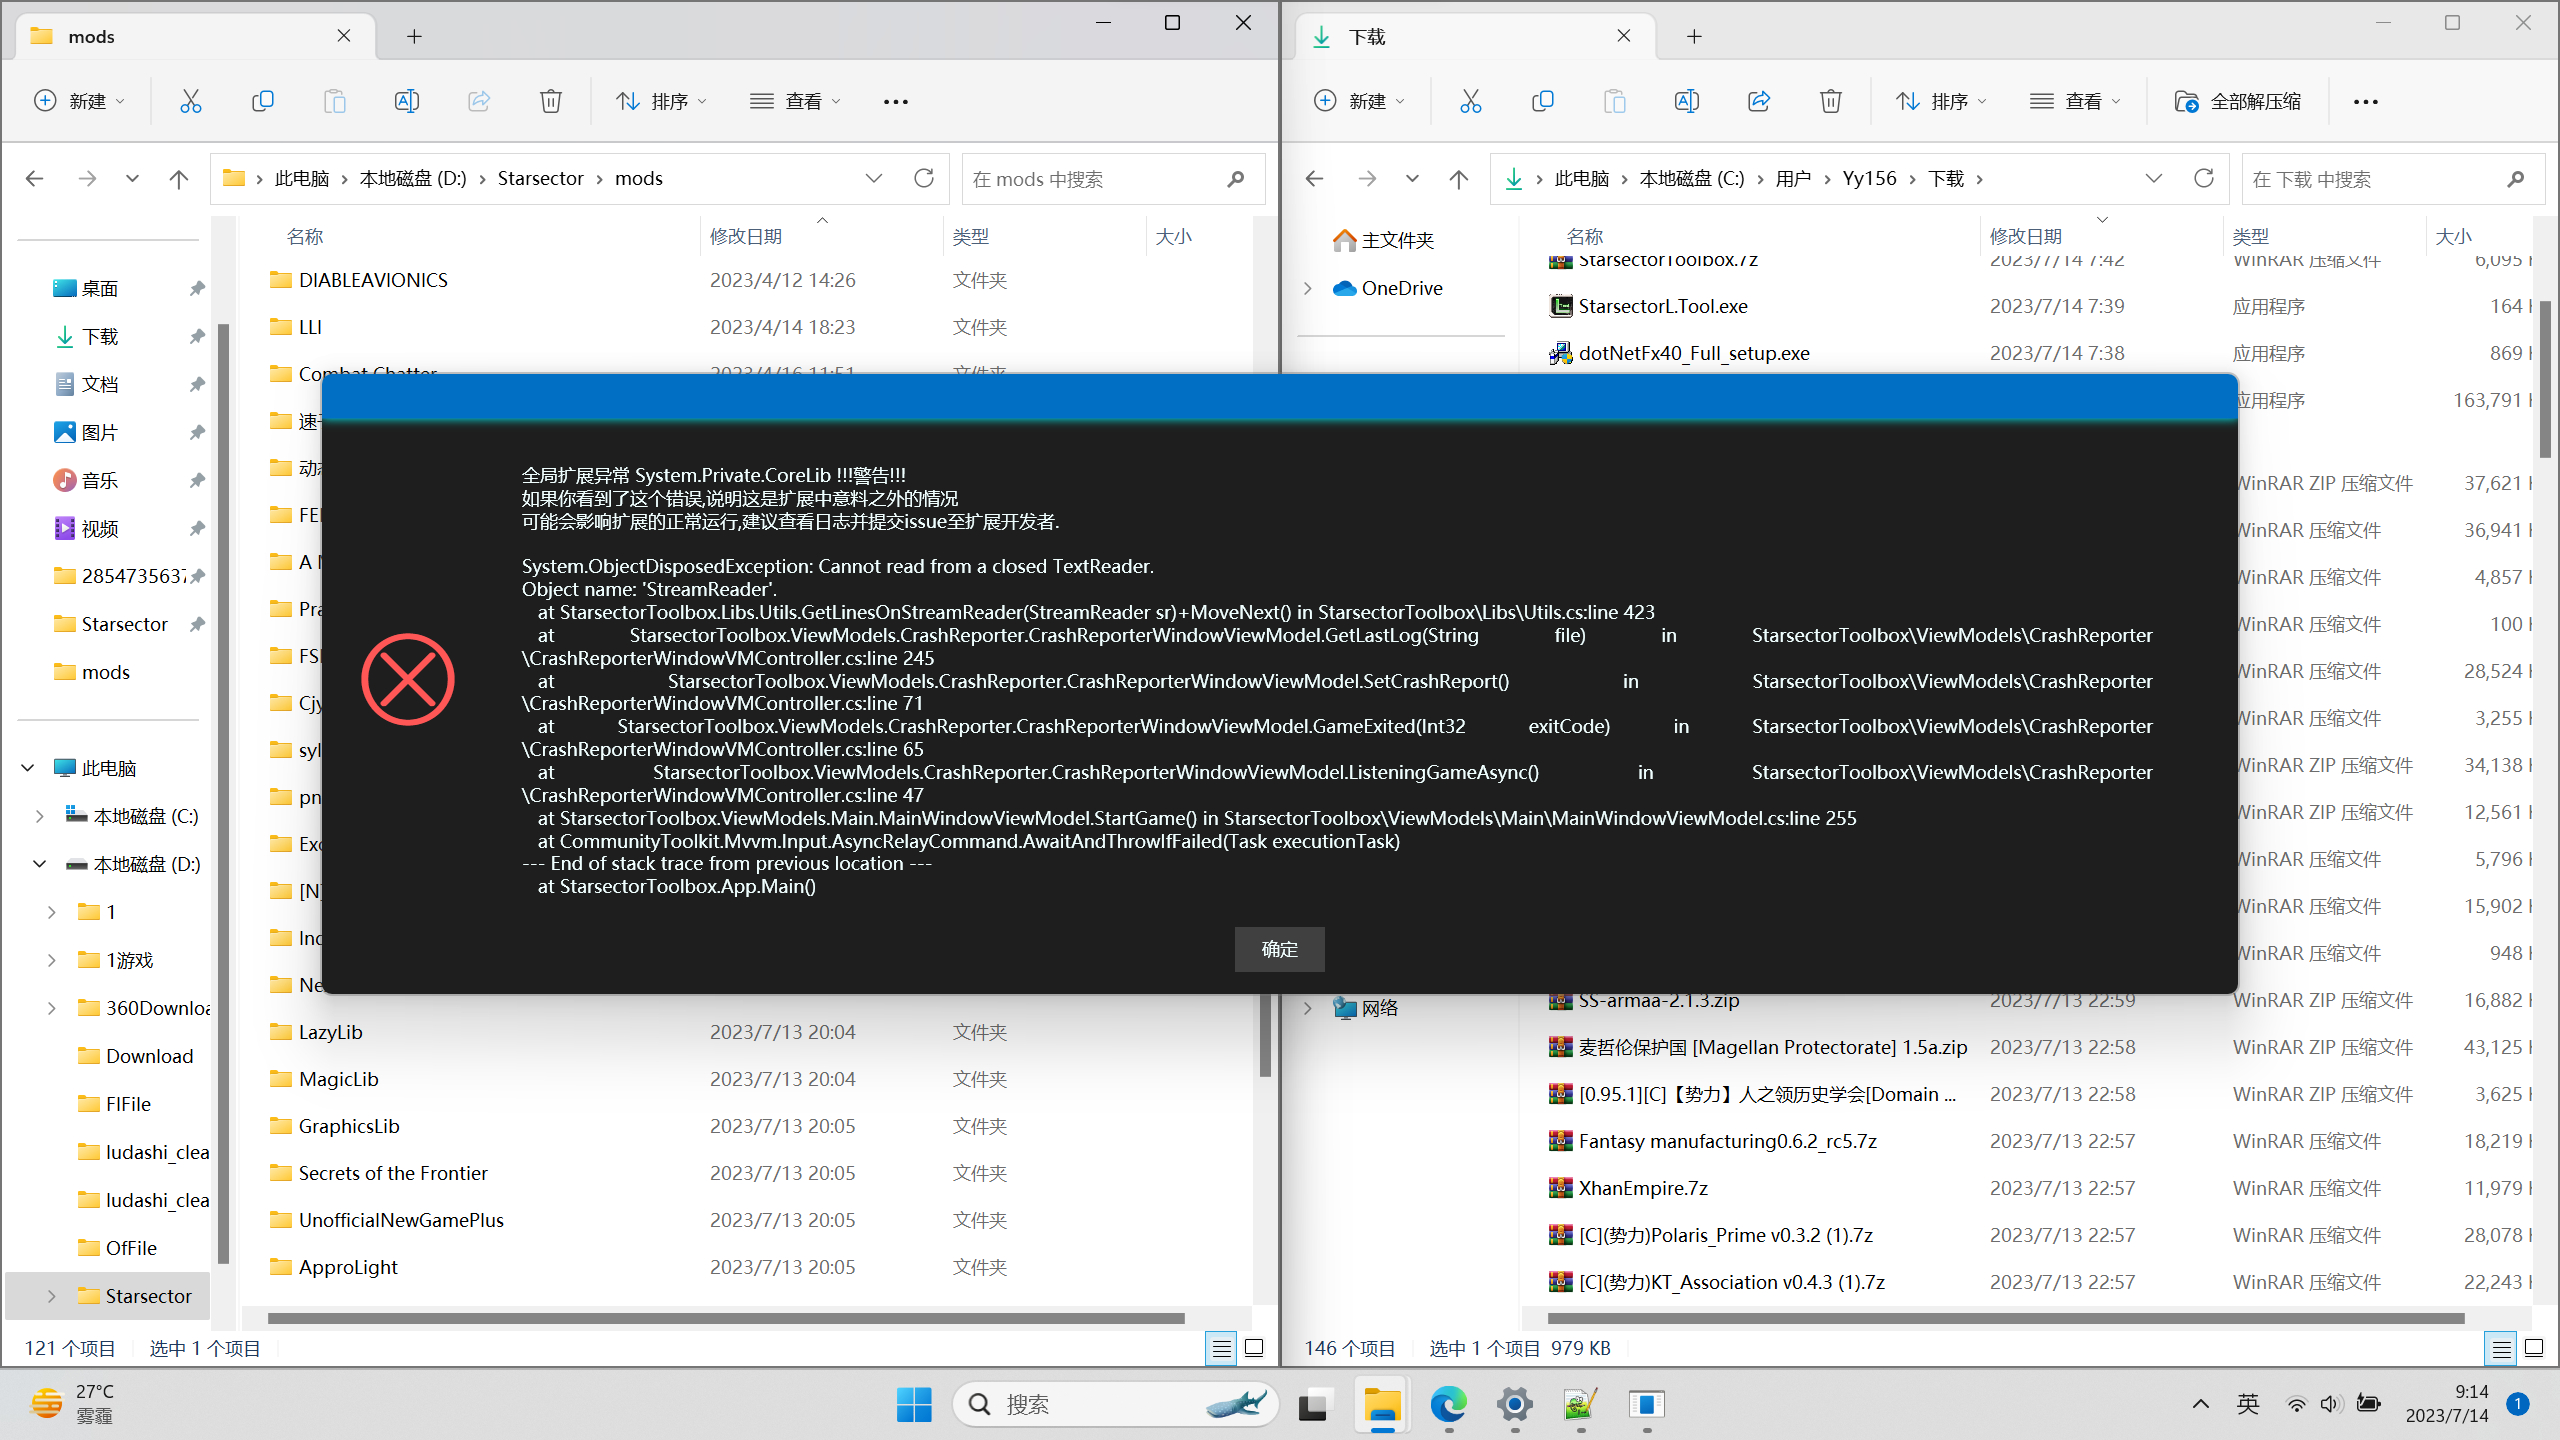This screenshot has width=2560, height=1440.
Task: Go up one level in downloads window
Action: tap(1459, 179)
